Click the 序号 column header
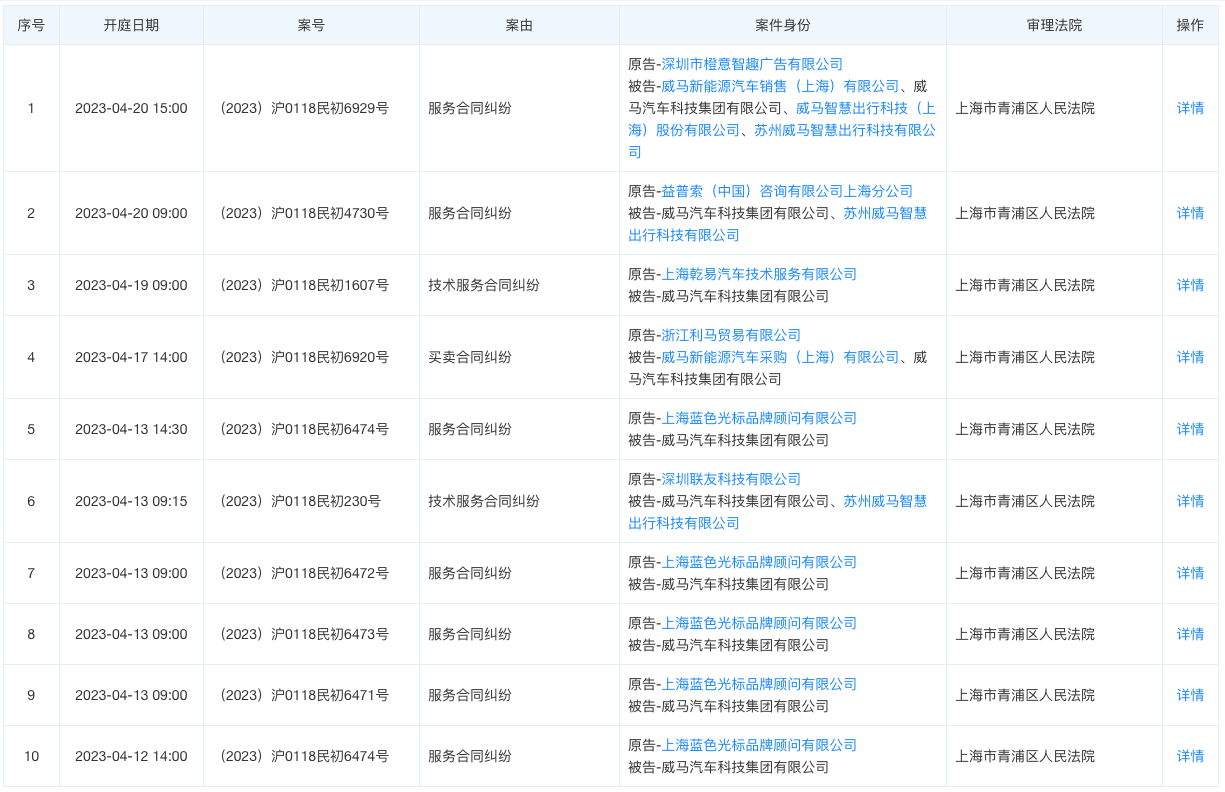This screenshot has height=792, width=1225. (x=31, y=26)
